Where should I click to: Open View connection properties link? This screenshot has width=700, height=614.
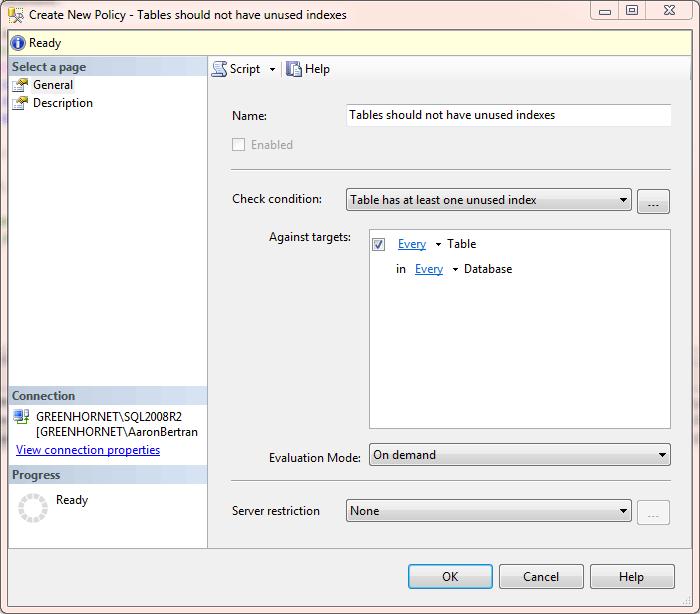pos(88,450)
